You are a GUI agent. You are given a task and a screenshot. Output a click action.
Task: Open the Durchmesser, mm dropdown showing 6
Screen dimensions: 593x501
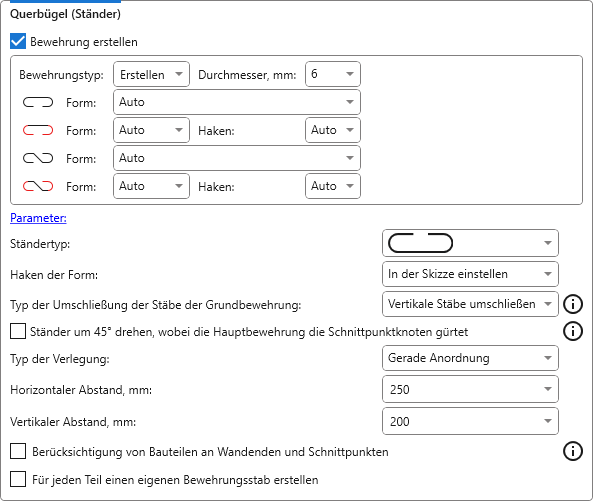333,74
